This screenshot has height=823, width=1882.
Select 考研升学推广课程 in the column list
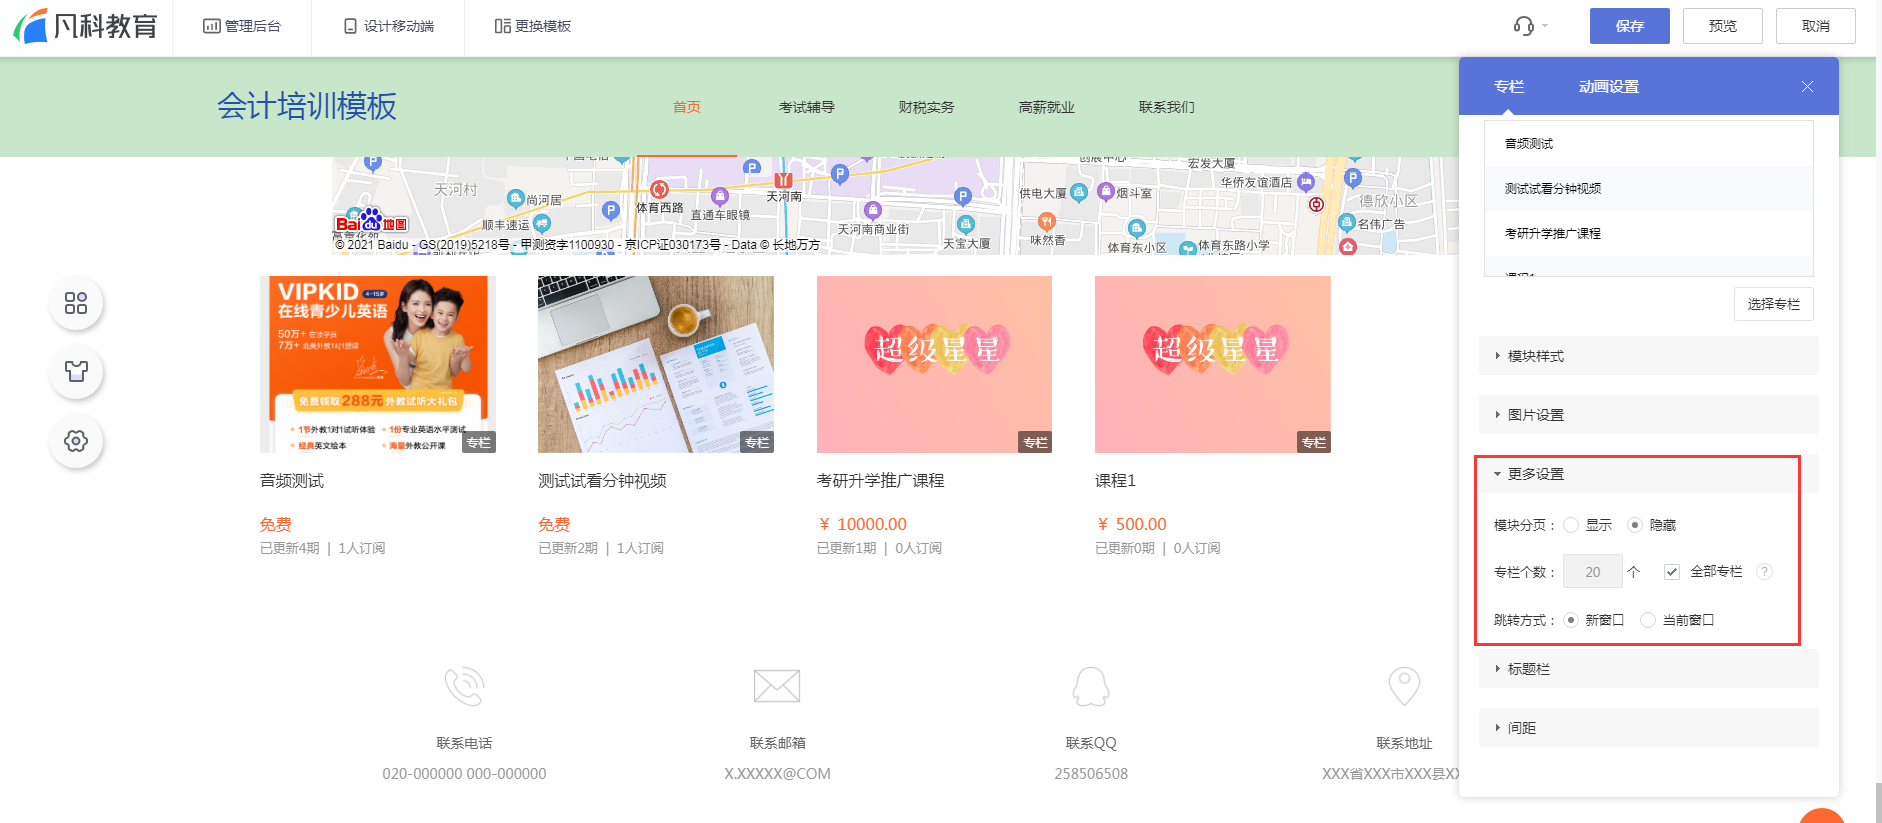[1649, 234]
